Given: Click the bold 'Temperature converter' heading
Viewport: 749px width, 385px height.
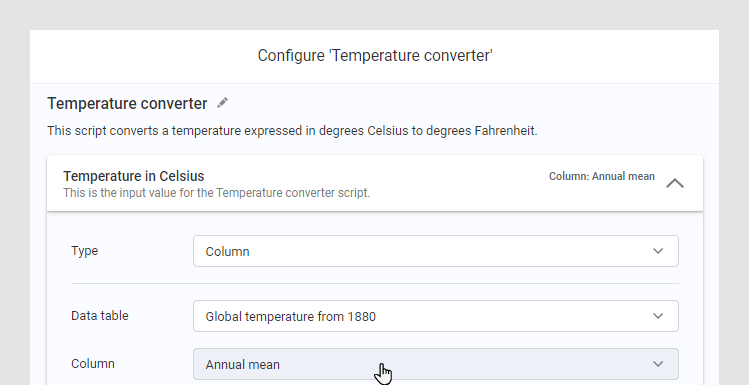Looking at the screenshot, I should pyautogui.click(x=127, y=103).
